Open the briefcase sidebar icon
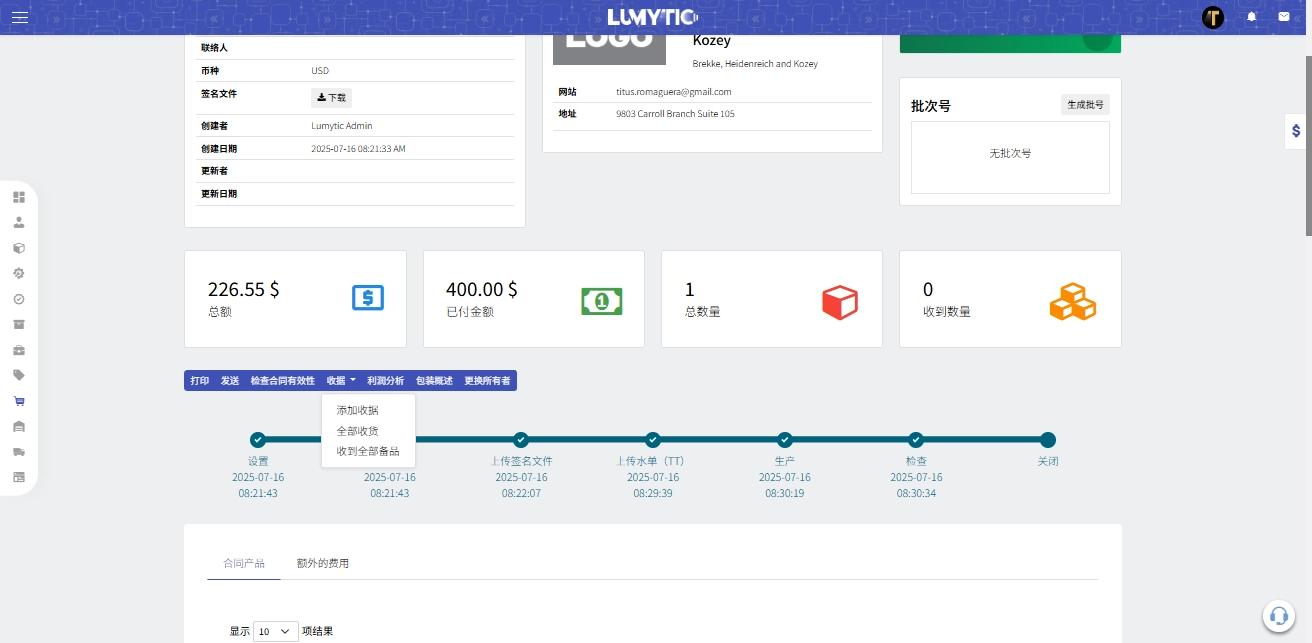The width and height of the screenshot is (1312, 643). pos(18,350)
